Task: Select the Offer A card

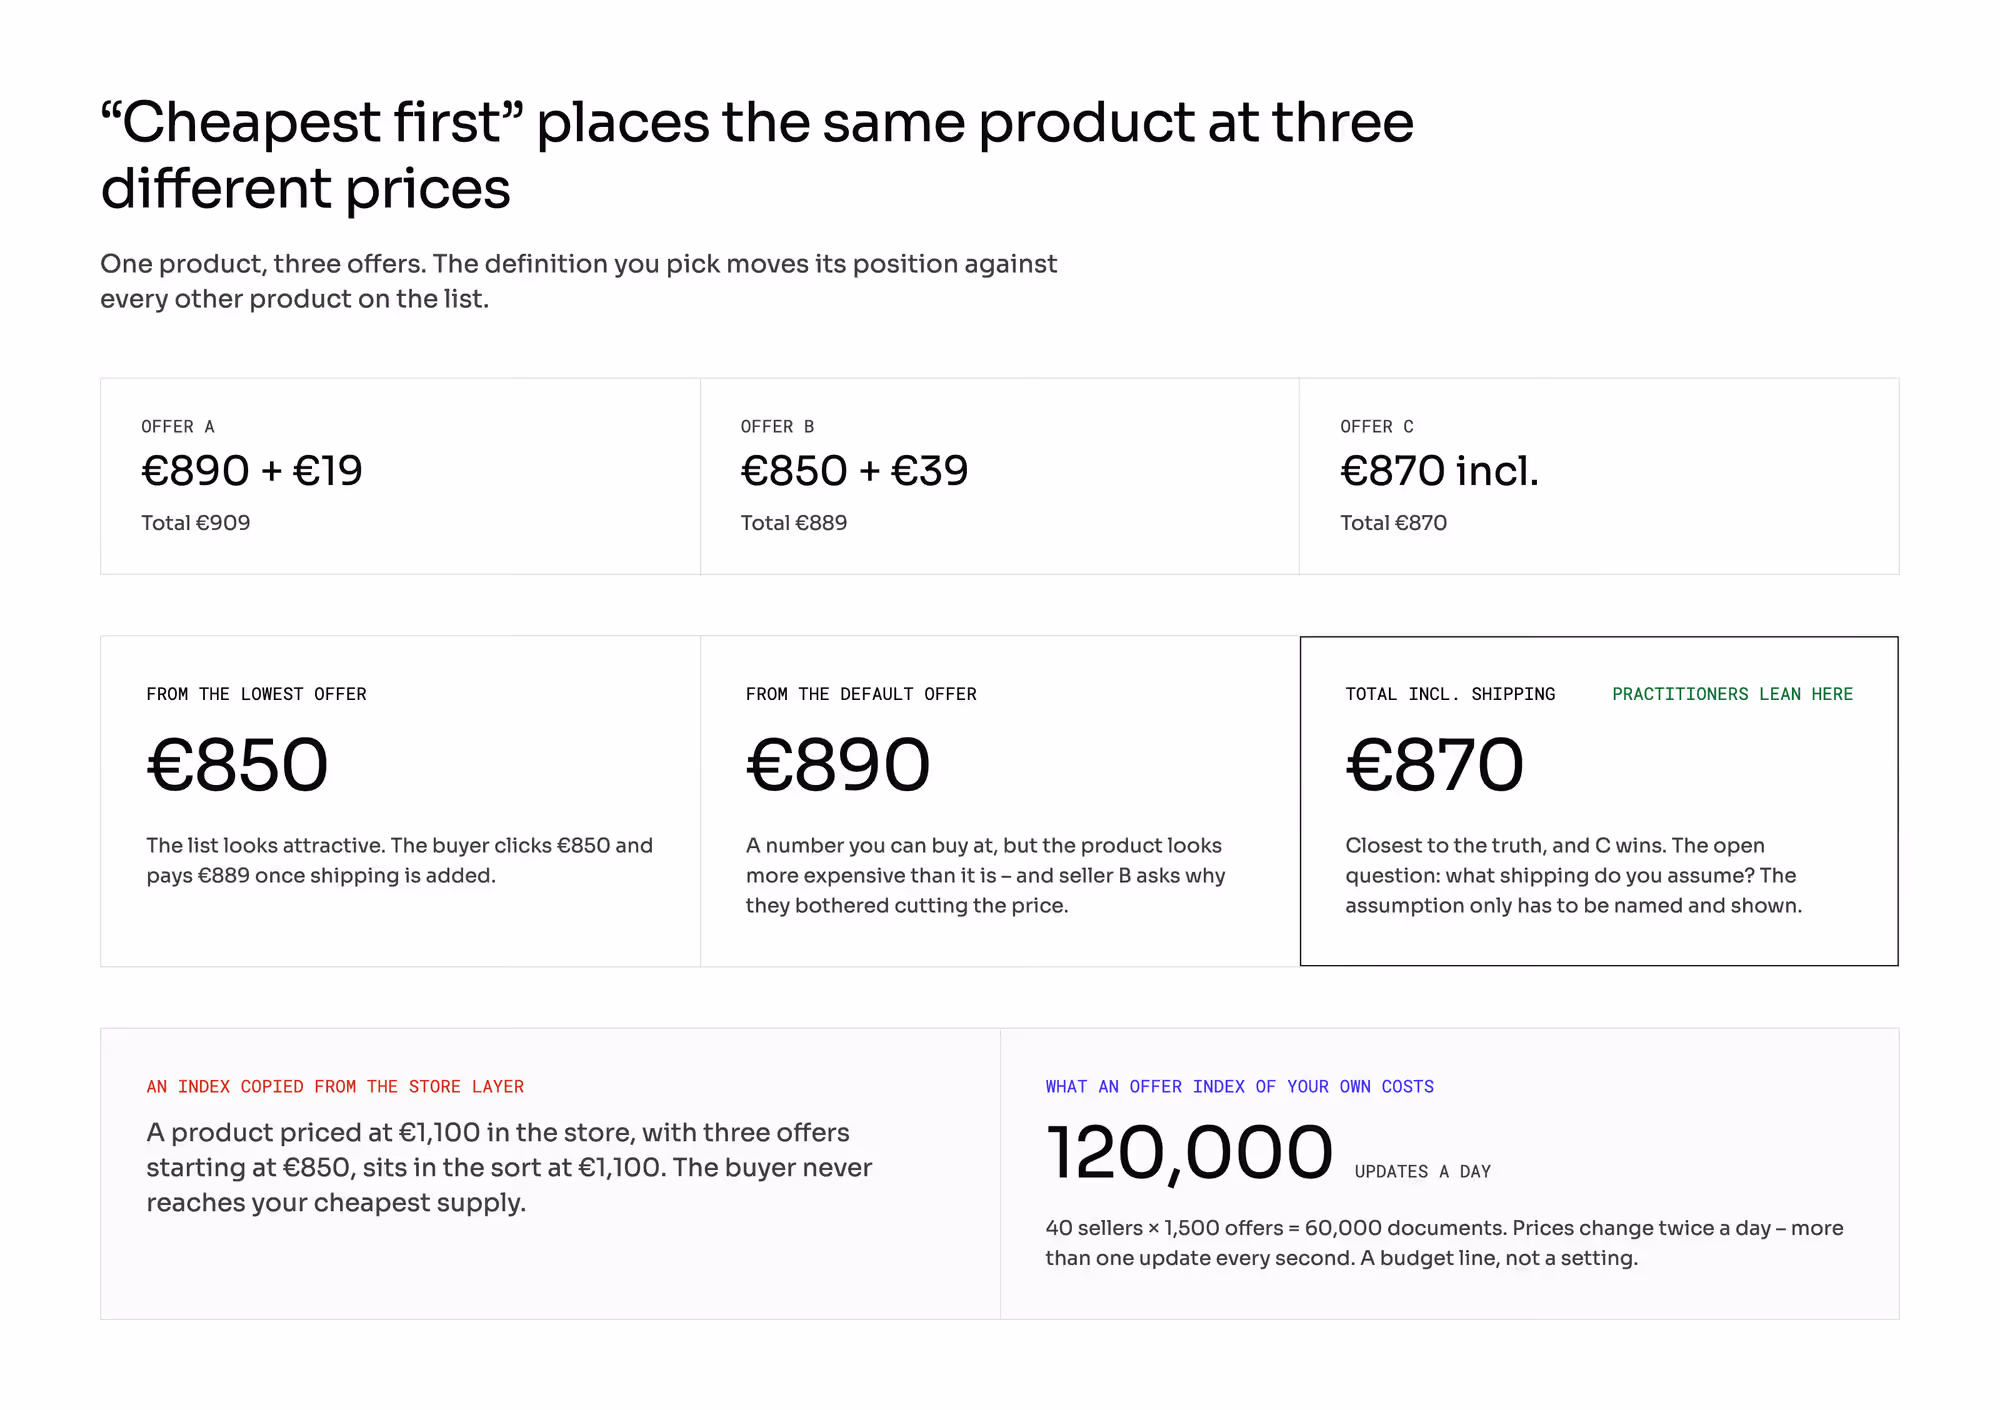Action: (x=400, y=476)
